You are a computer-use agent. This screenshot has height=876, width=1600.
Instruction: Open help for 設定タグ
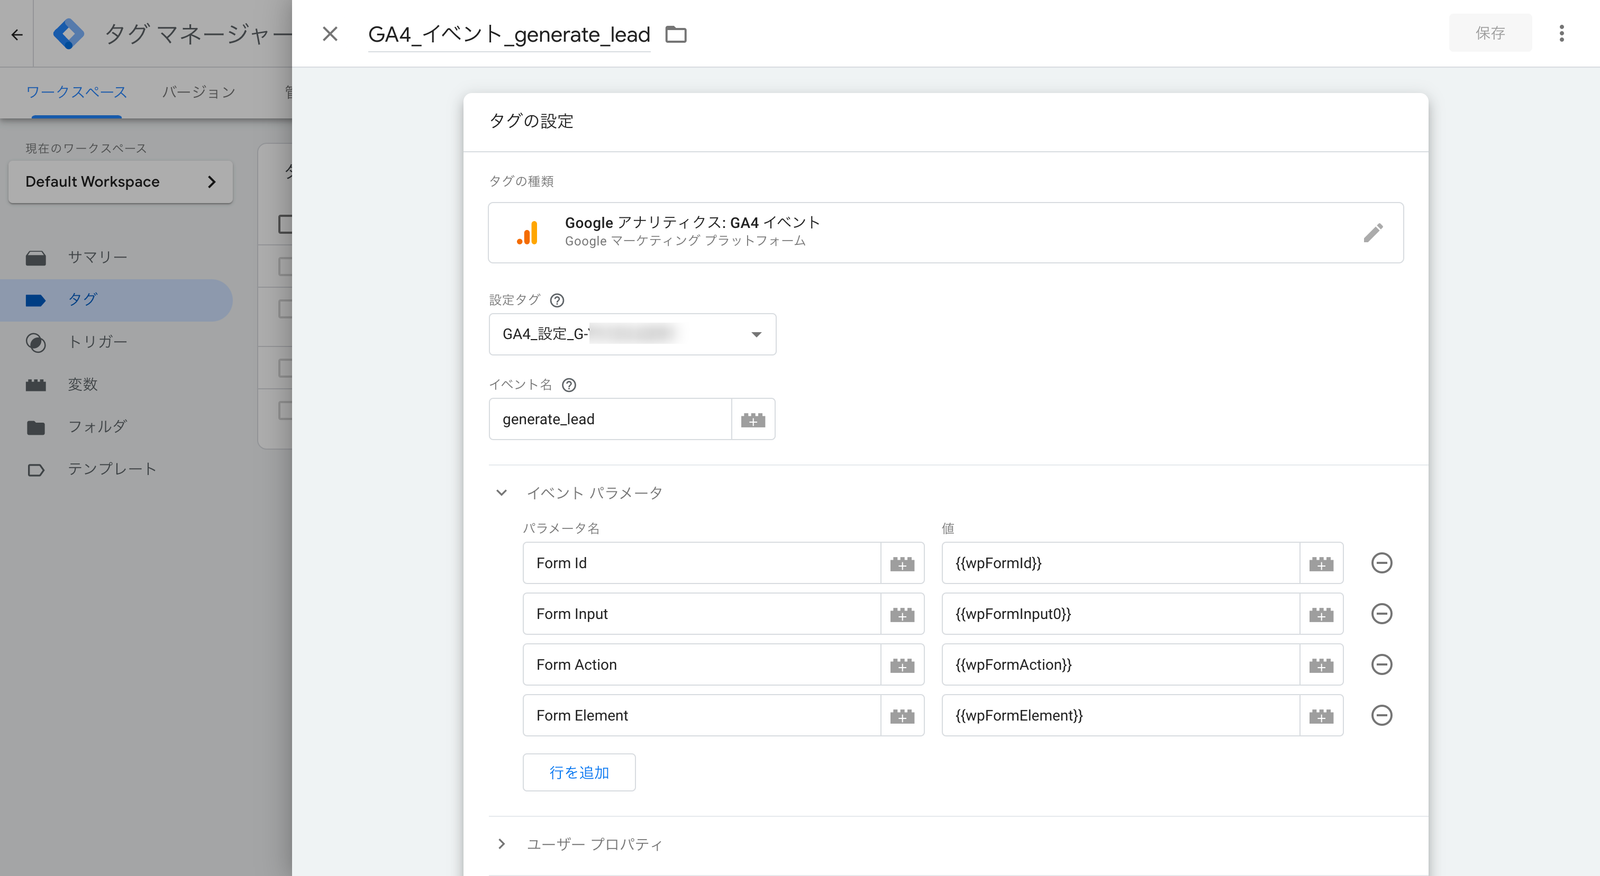coord(557,300)
